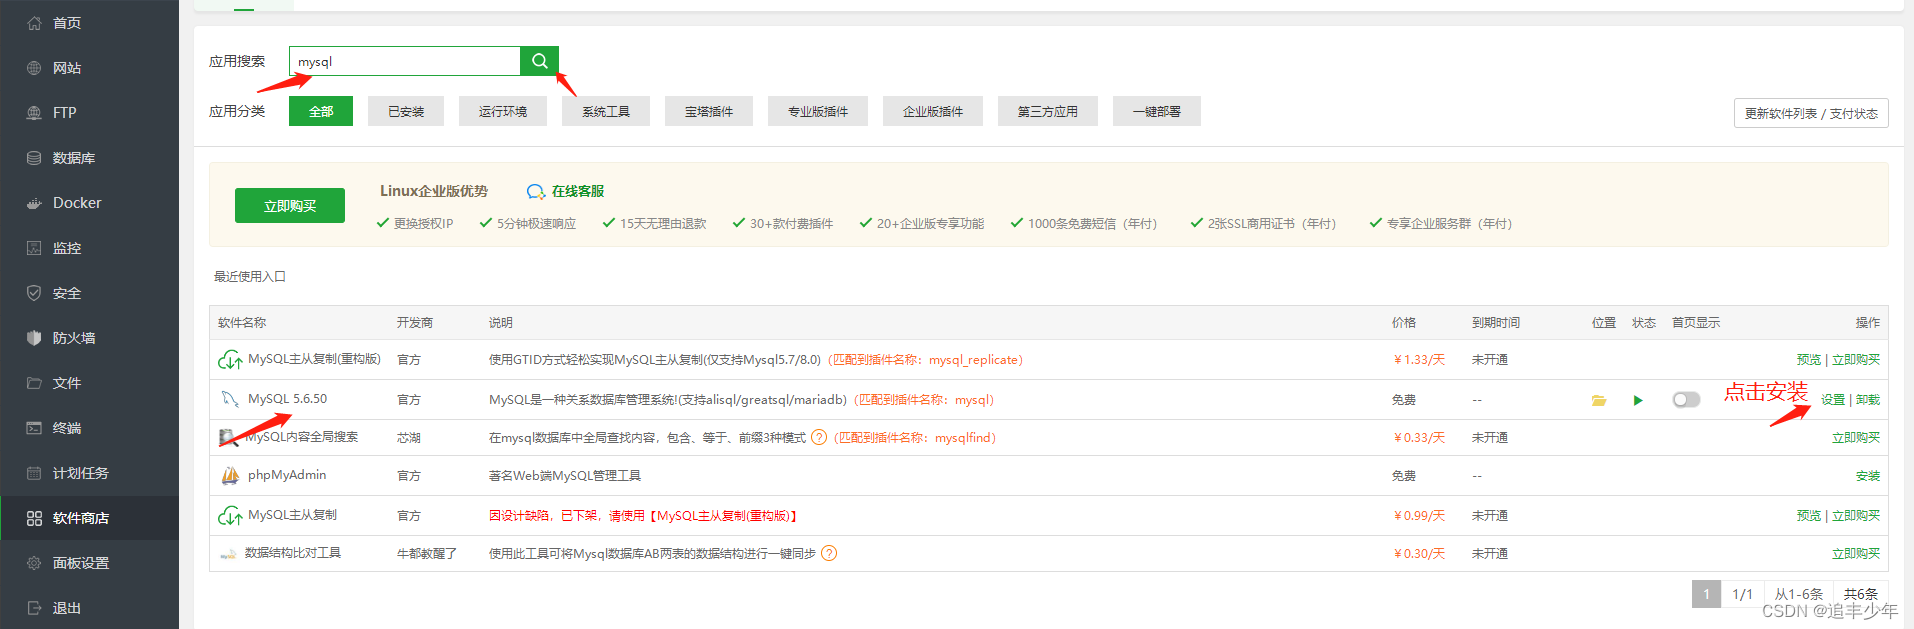This screenshot has height=629, width=1914.
Task: Click the 安全 shield icon
Action: click(x=34, y=293)
